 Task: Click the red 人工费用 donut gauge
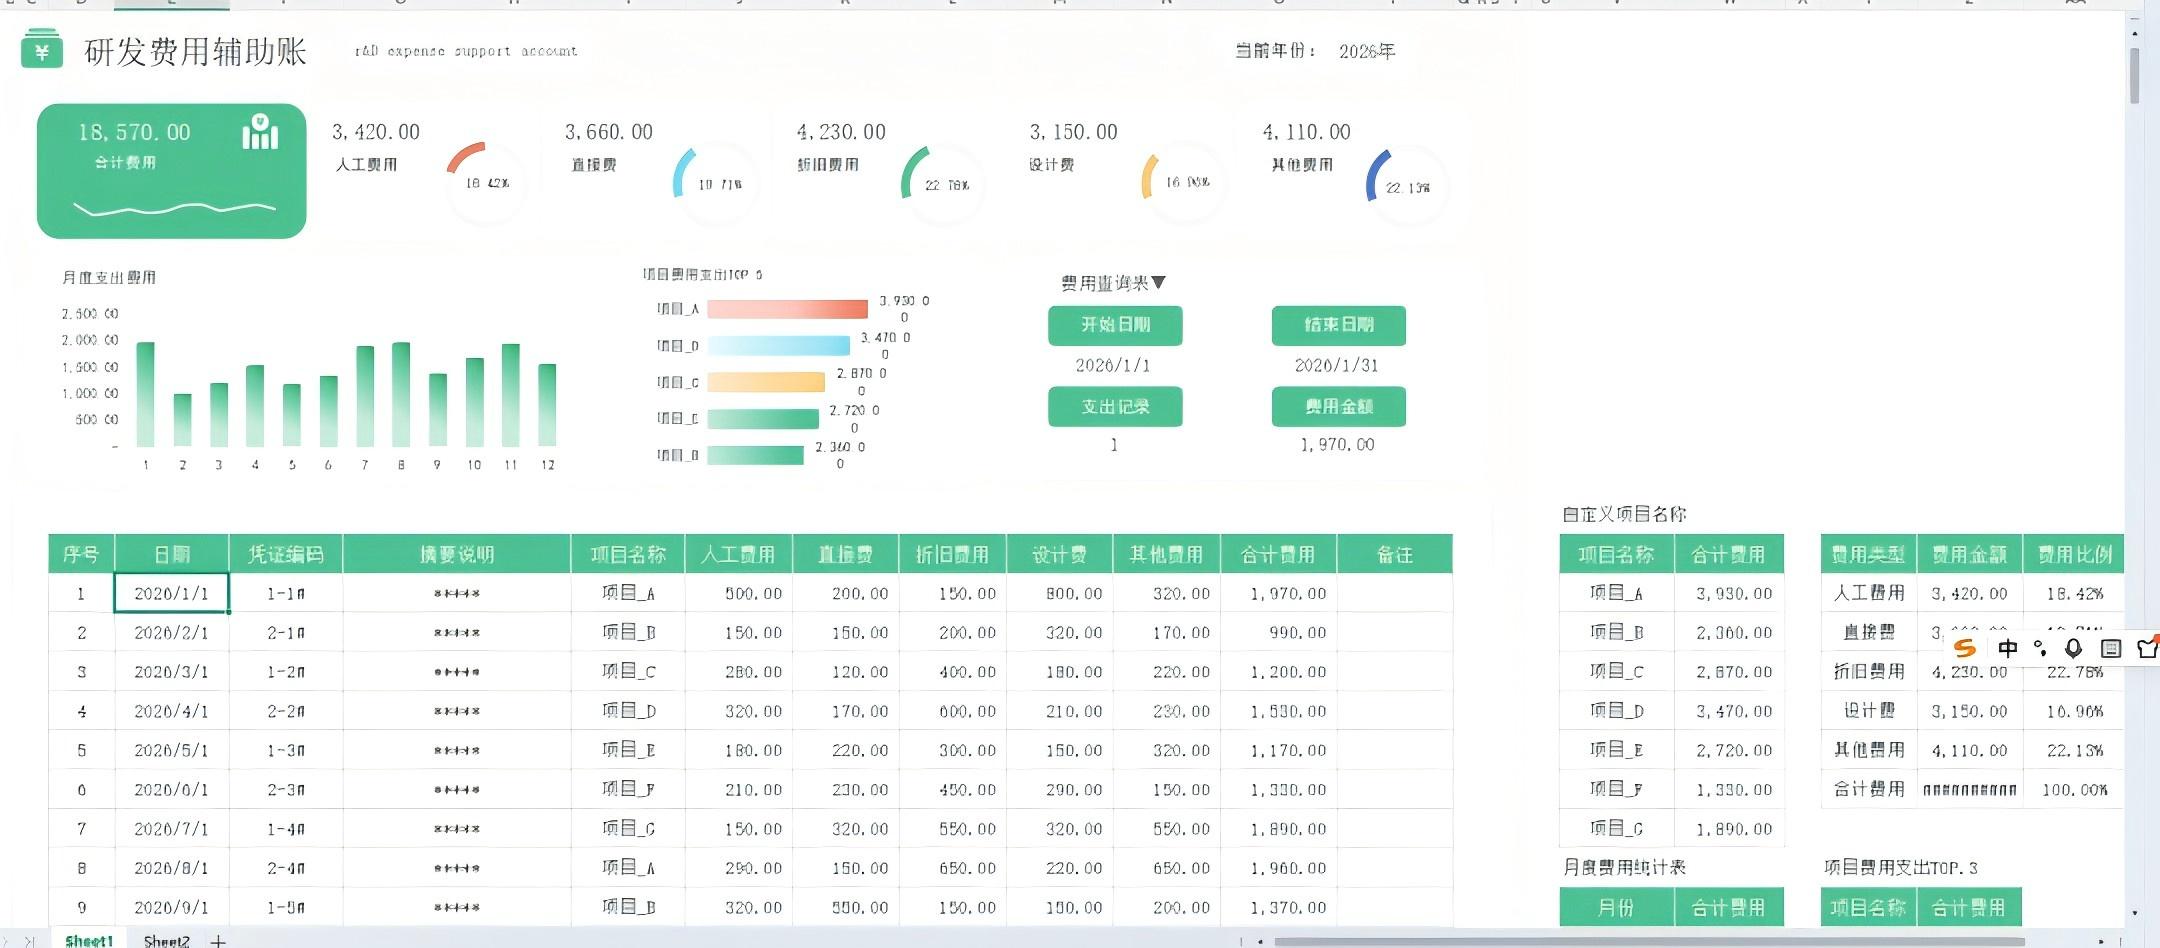coord(486,182)
